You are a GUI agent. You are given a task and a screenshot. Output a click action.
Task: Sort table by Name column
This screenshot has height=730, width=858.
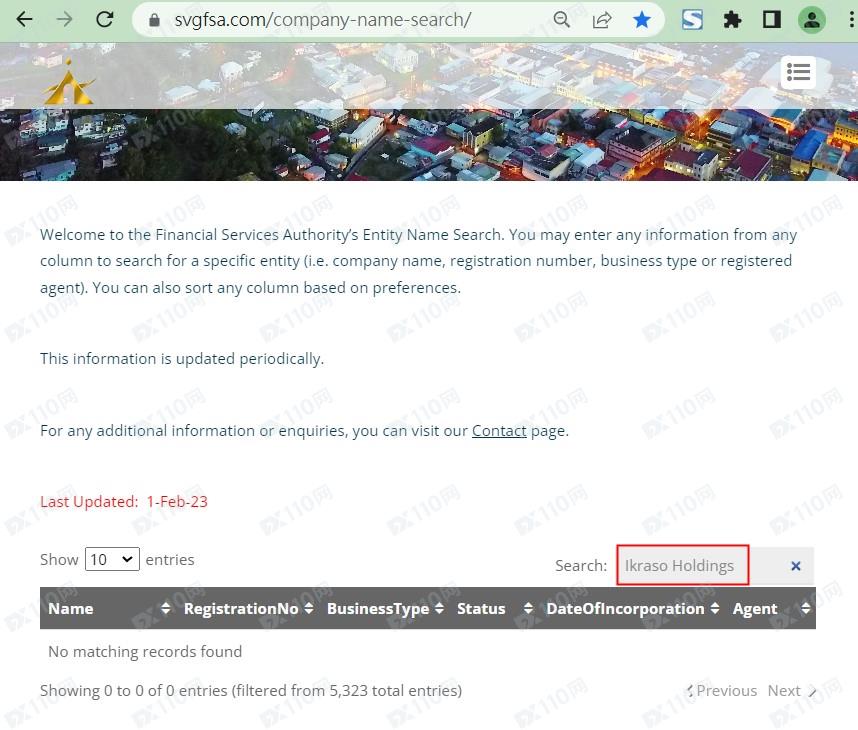pyautogui.click(x=109, y=609)
